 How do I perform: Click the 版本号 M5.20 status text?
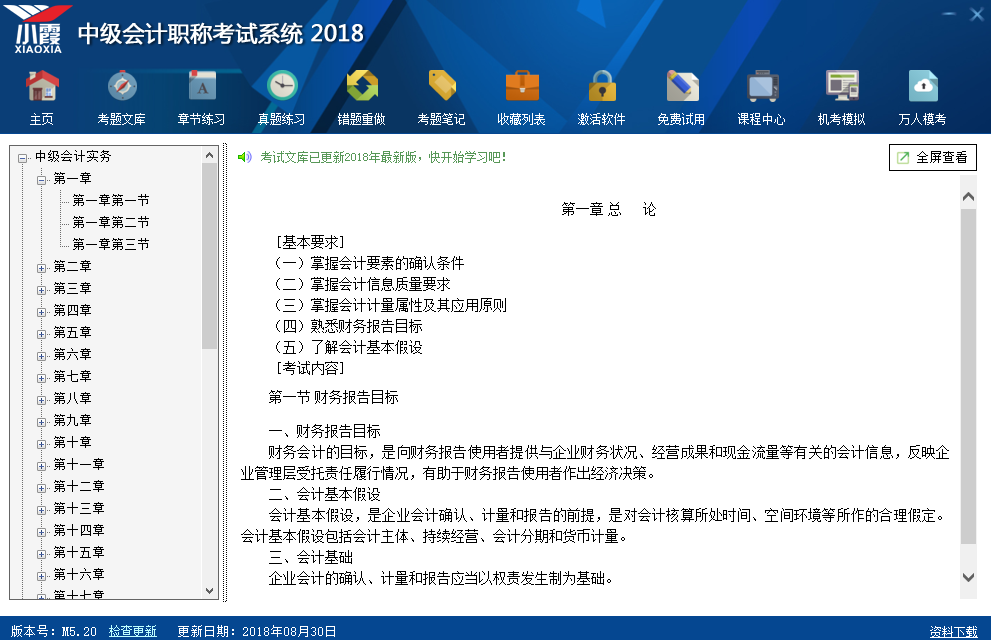coord(54,631)
